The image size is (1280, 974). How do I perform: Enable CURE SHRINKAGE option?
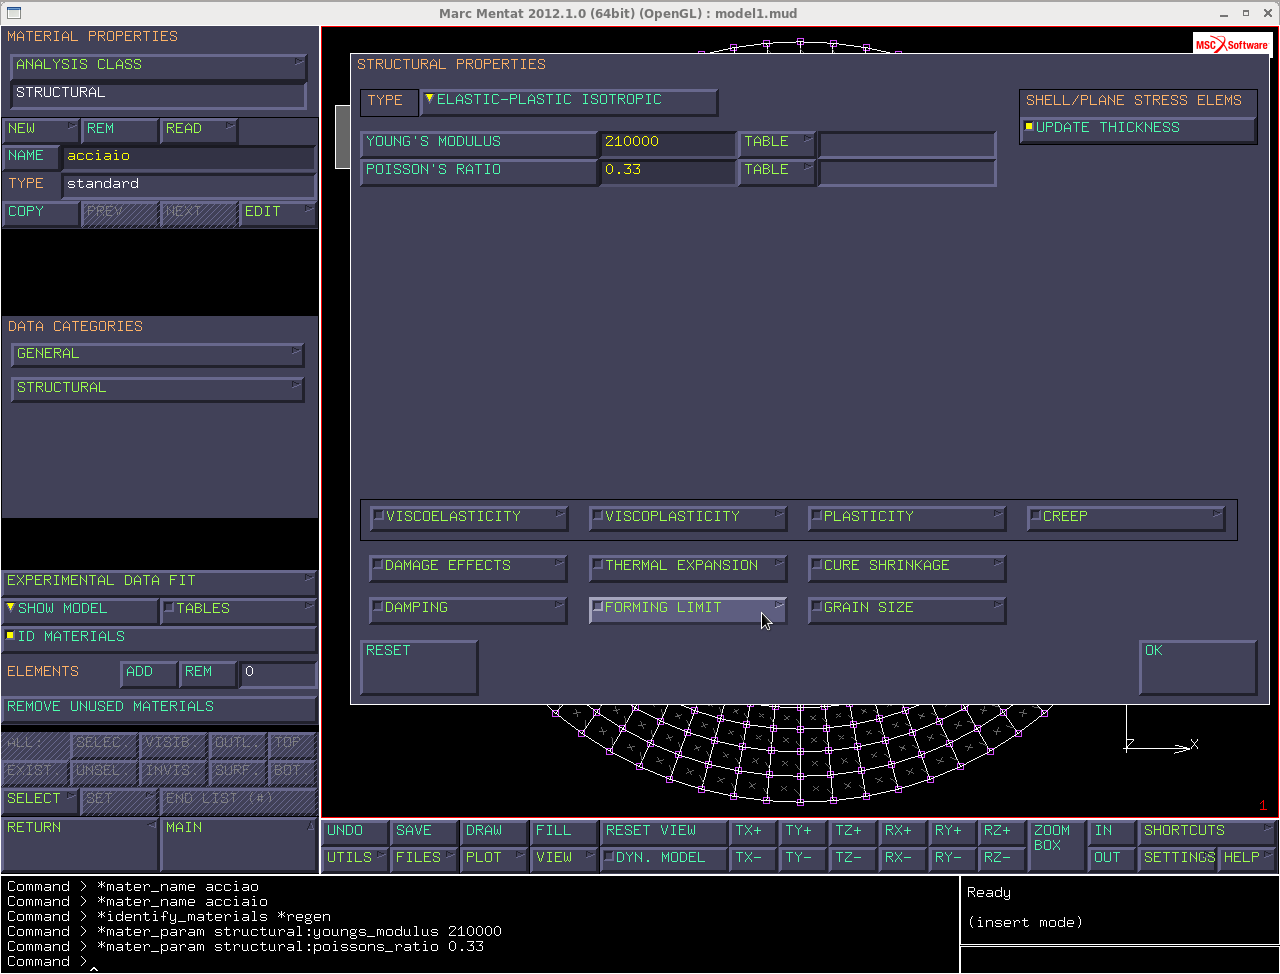pyautogui.click(x=907, y=567)
